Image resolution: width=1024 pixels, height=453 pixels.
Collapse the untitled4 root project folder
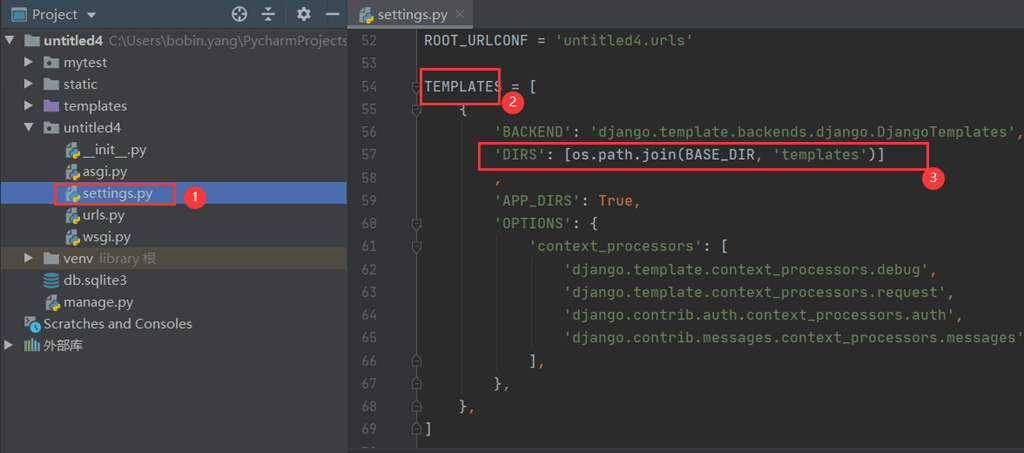point(10,41)
